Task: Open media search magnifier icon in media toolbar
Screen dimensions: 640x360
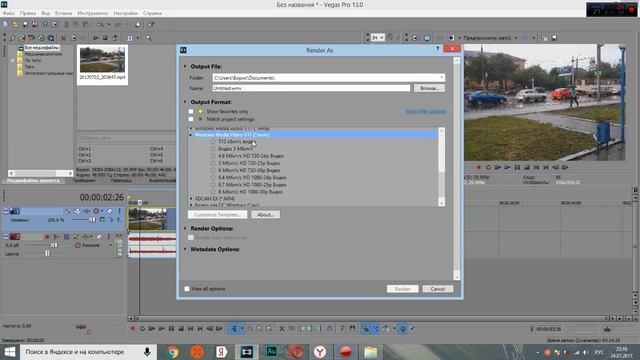Action: tap(149, 38)
